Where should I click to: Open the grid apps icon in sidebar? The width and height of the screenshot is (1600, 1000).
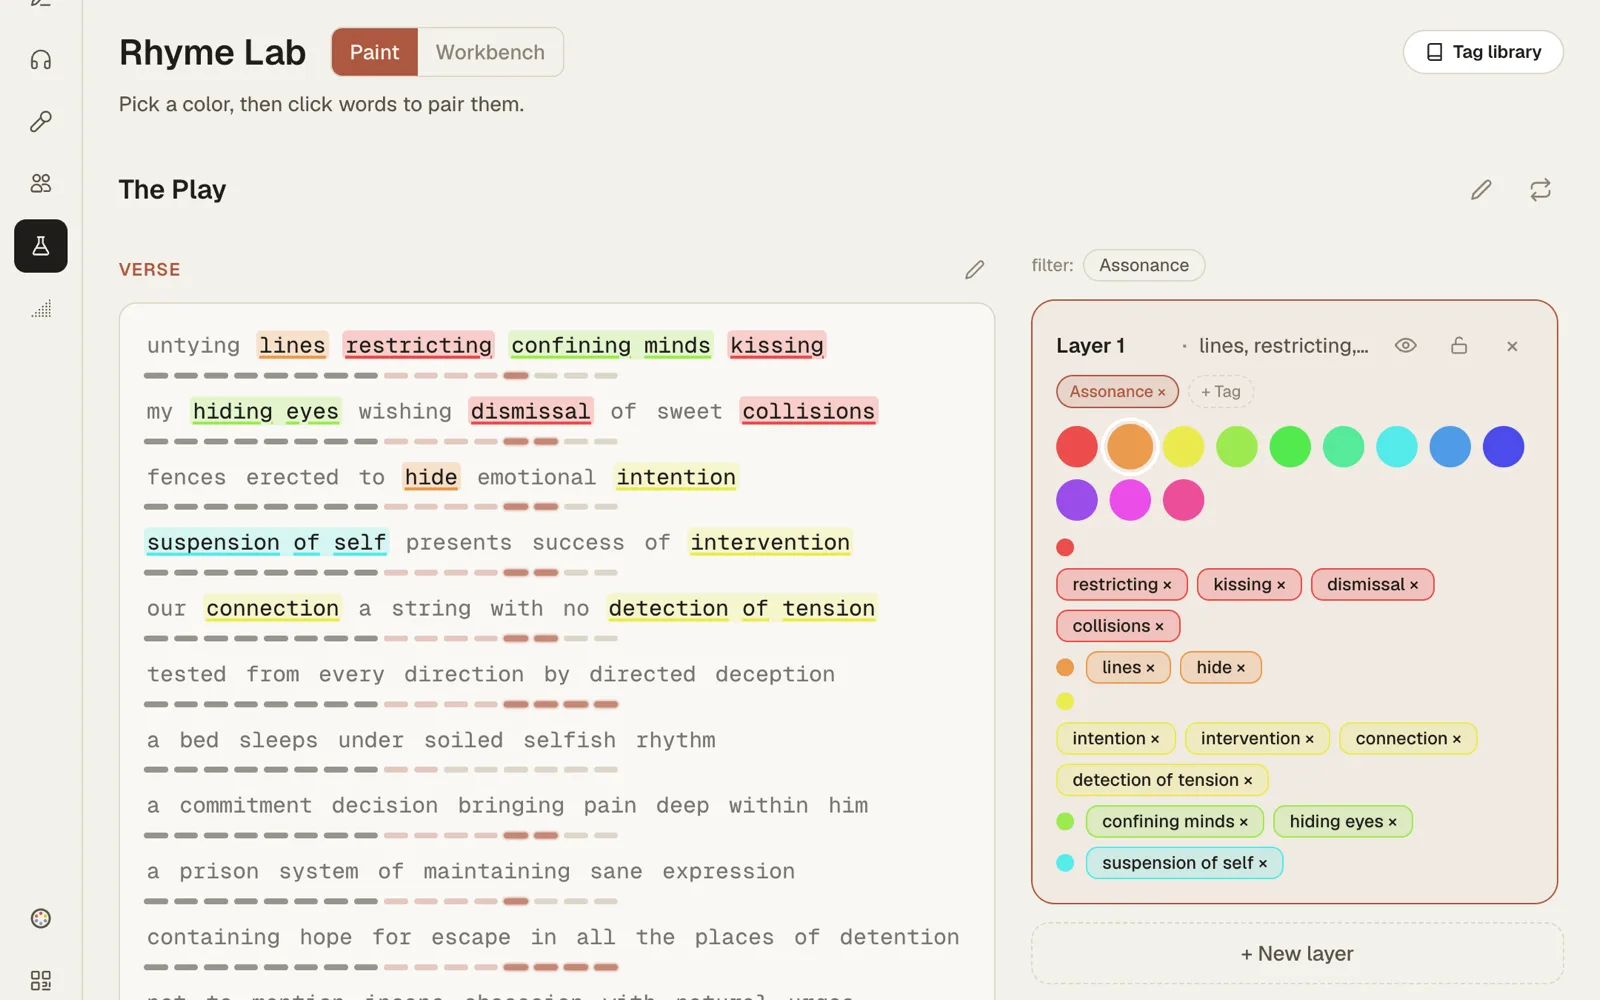click(x=41, y=980)
